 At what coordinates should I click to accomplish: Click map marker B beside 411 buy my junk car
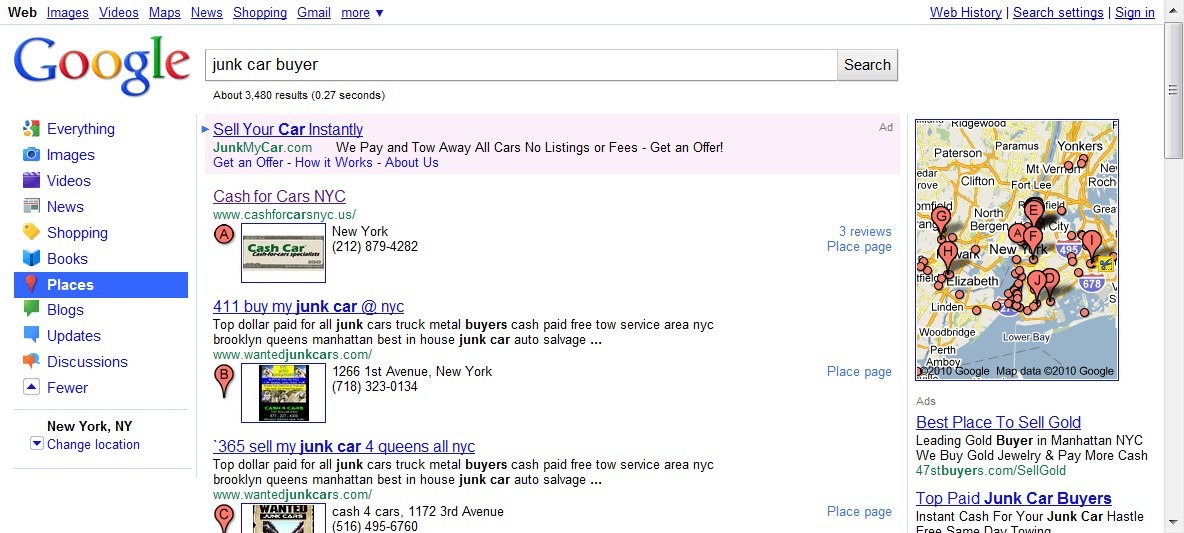(224, 378)
